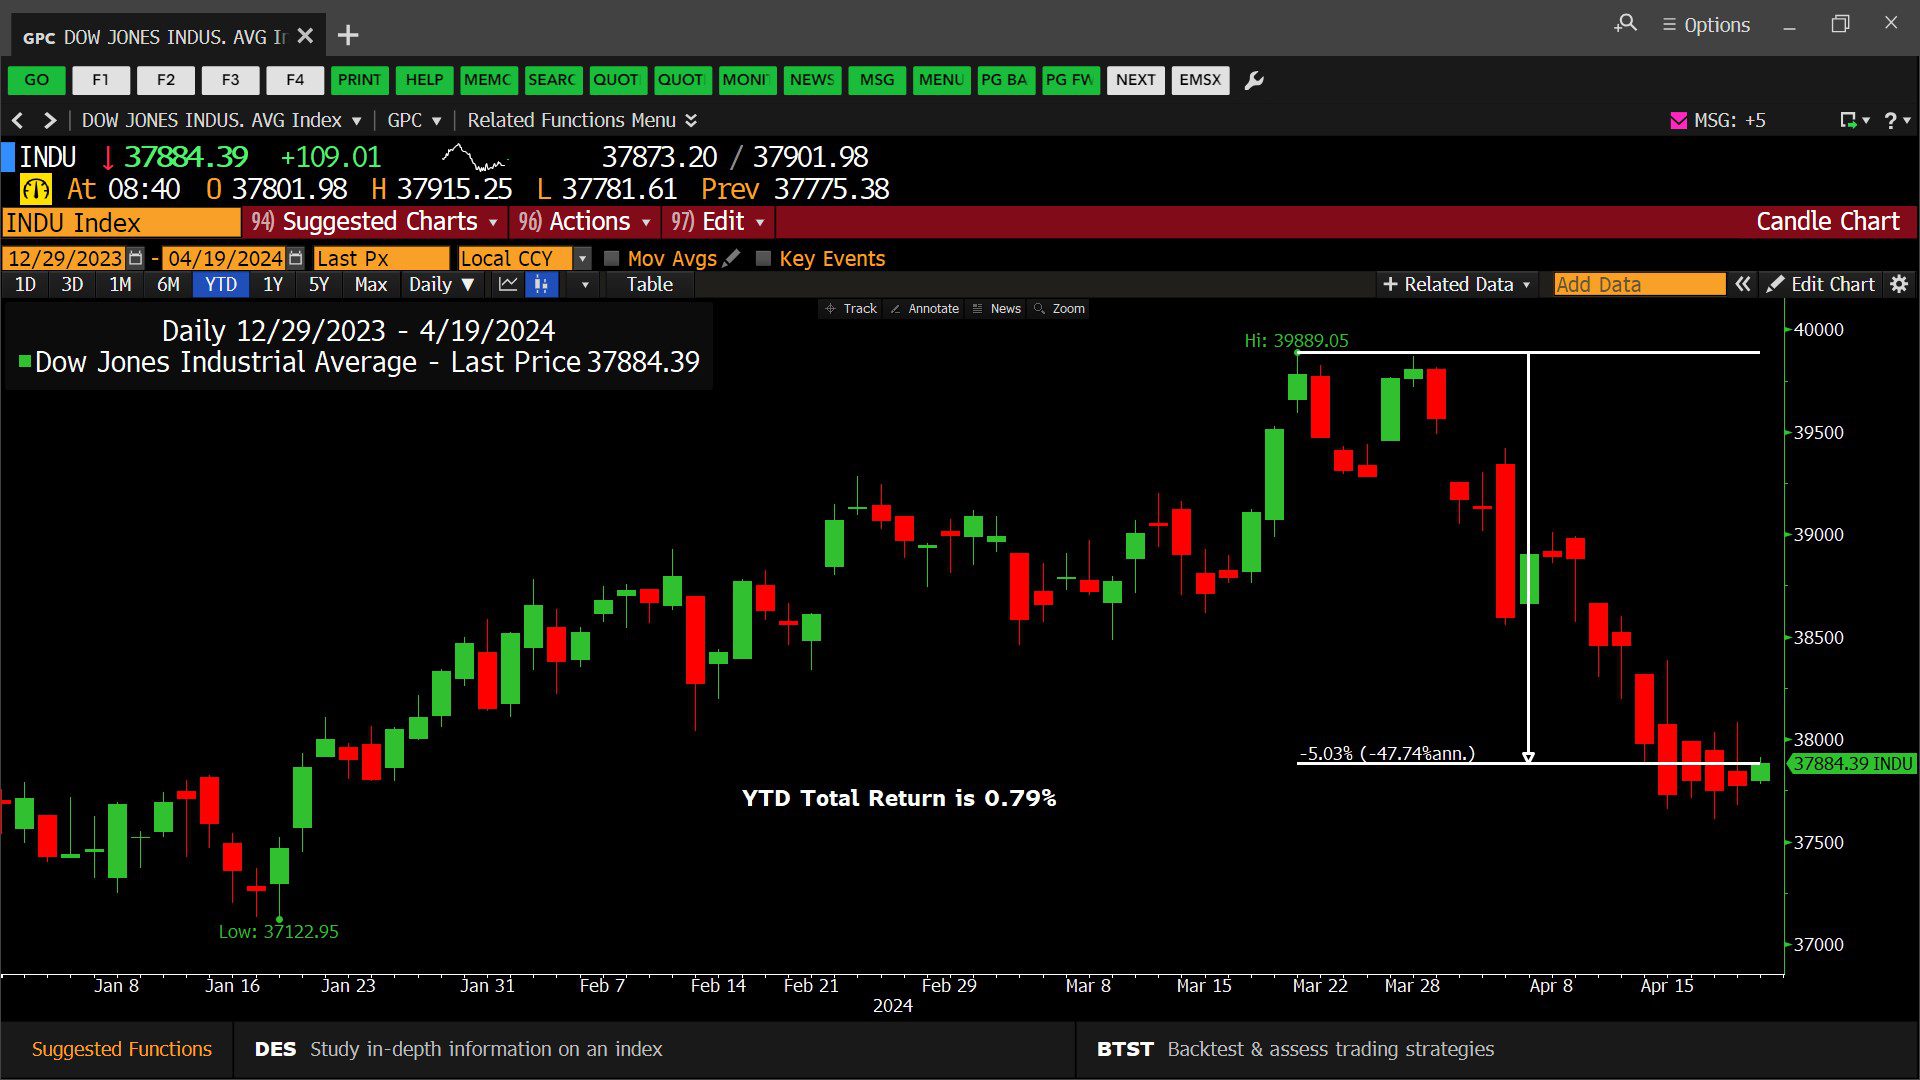Select the YTD time range
Image resolution: width=1920 pixels, height=1080 pixels.
pos(221,284)
